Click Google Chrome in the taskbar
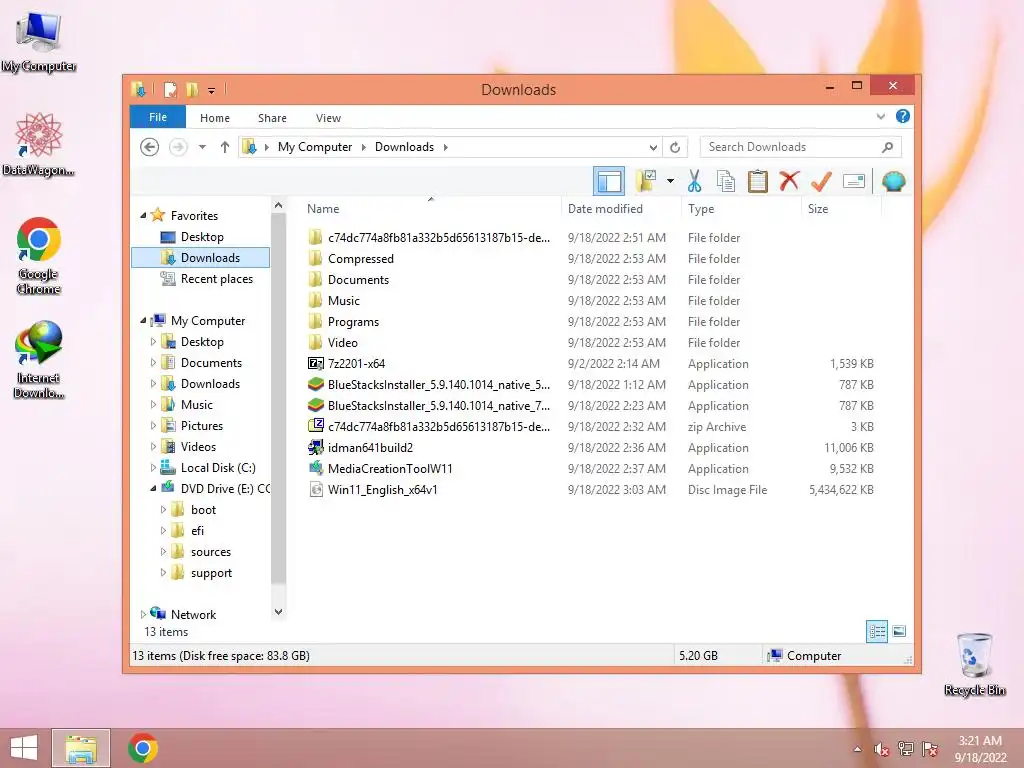1024x768 pixels. [143, 748]
